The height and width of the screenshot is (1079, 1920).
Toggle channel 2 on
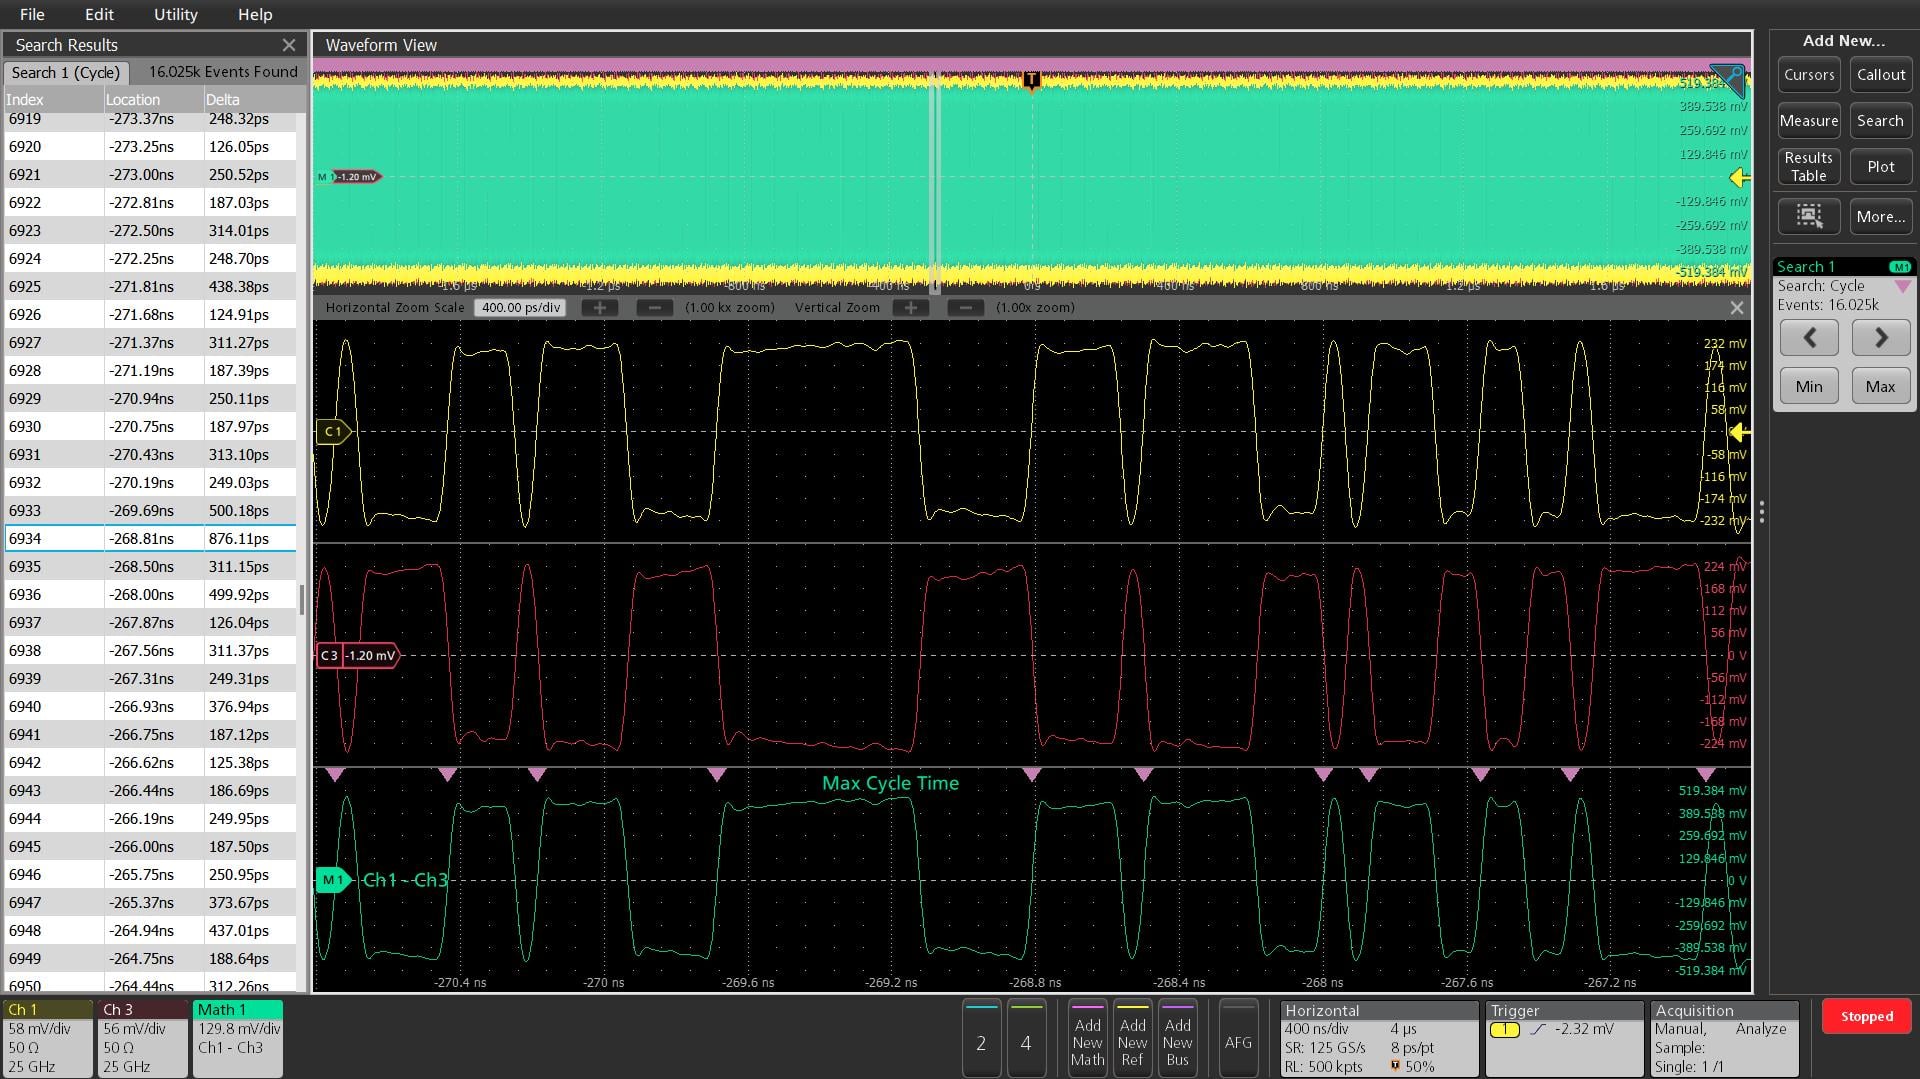(981, 1038)
